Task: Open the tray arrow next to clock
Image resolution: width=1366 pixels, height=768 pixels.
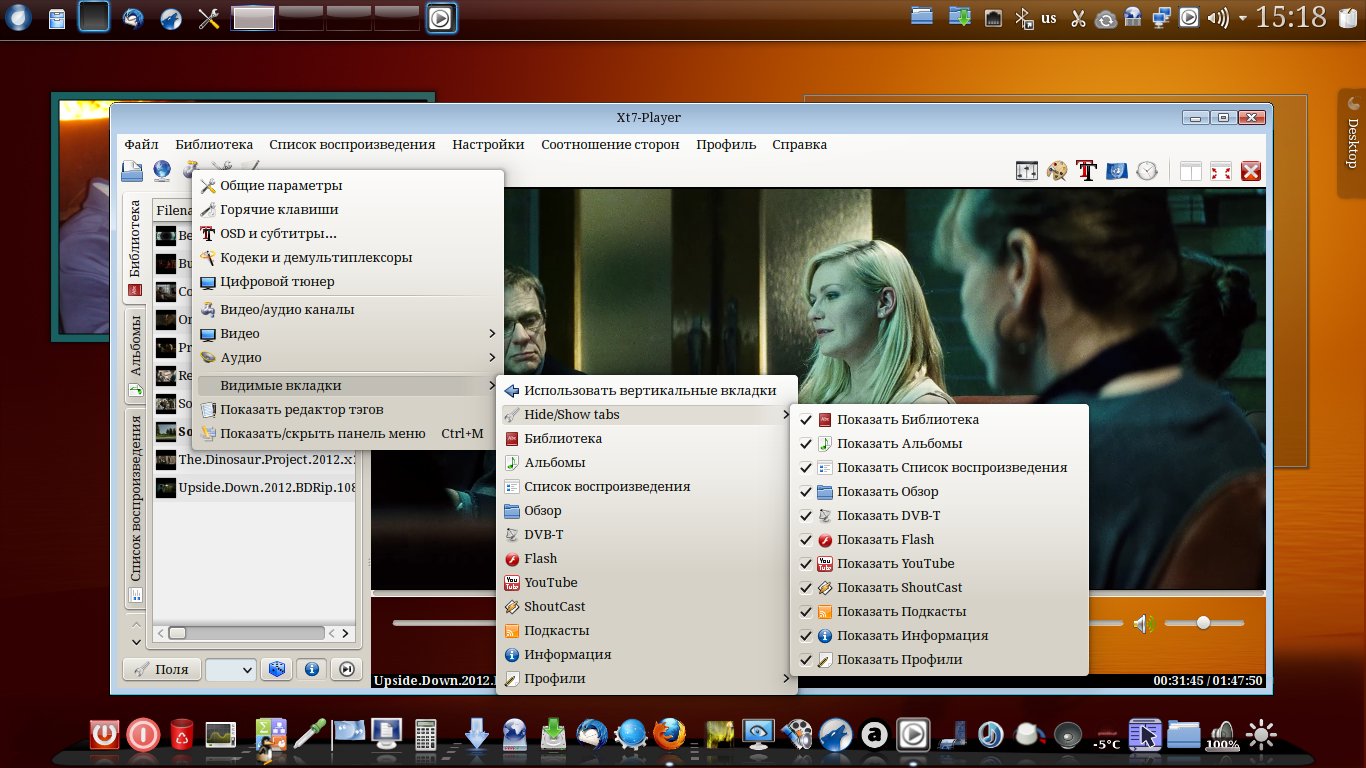Action: point(1242,18)
